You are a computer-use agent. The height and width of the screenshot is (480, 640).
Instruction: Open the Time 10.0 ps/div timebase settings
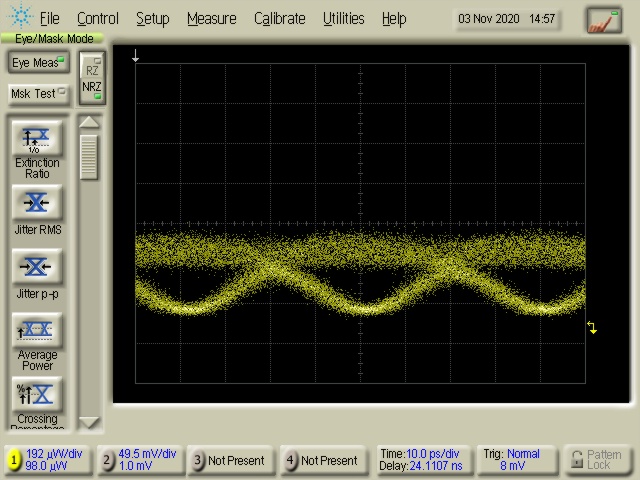coord(421,459)
